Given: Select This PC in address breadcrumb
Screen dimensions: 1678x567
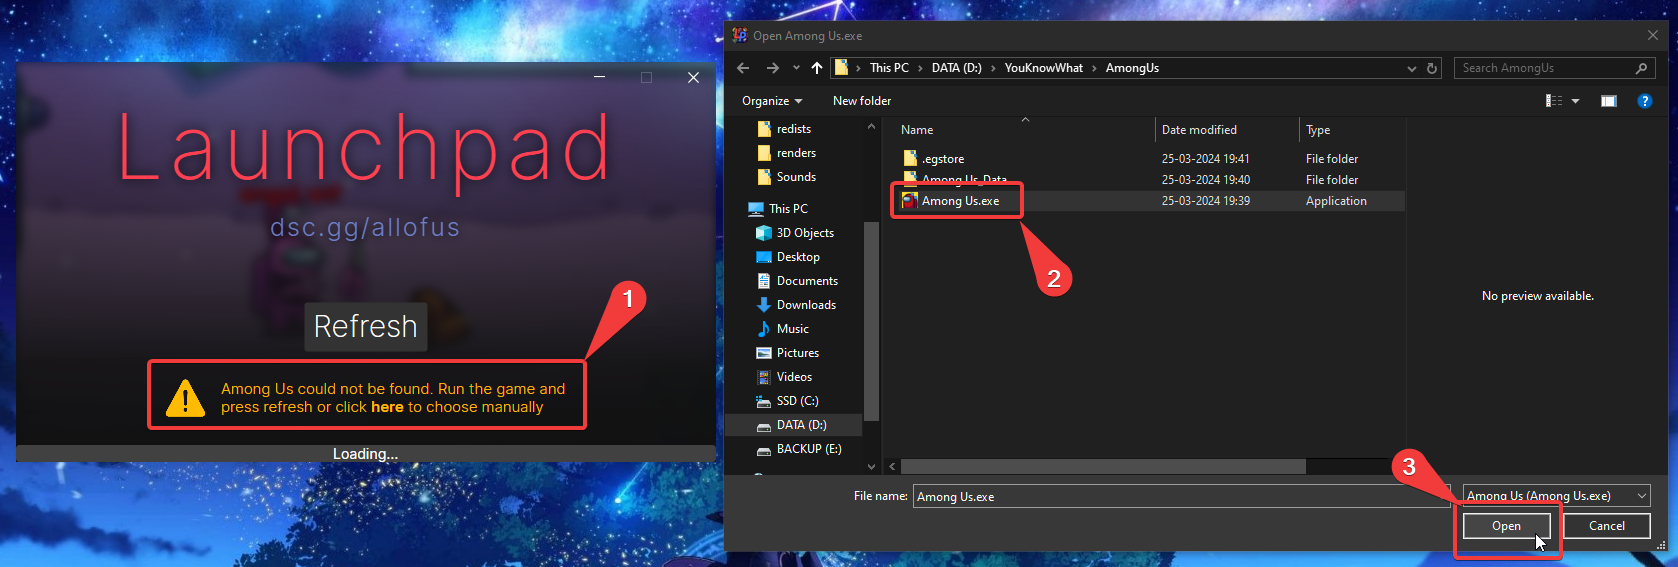Looking at the screenshot, I should (889, 68).
